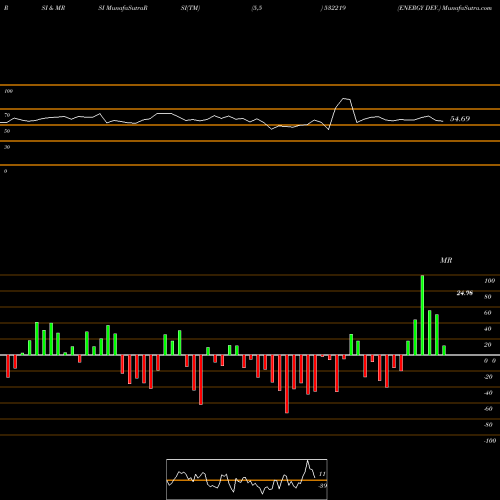Click the RSI axis label 30

[7, 147]
